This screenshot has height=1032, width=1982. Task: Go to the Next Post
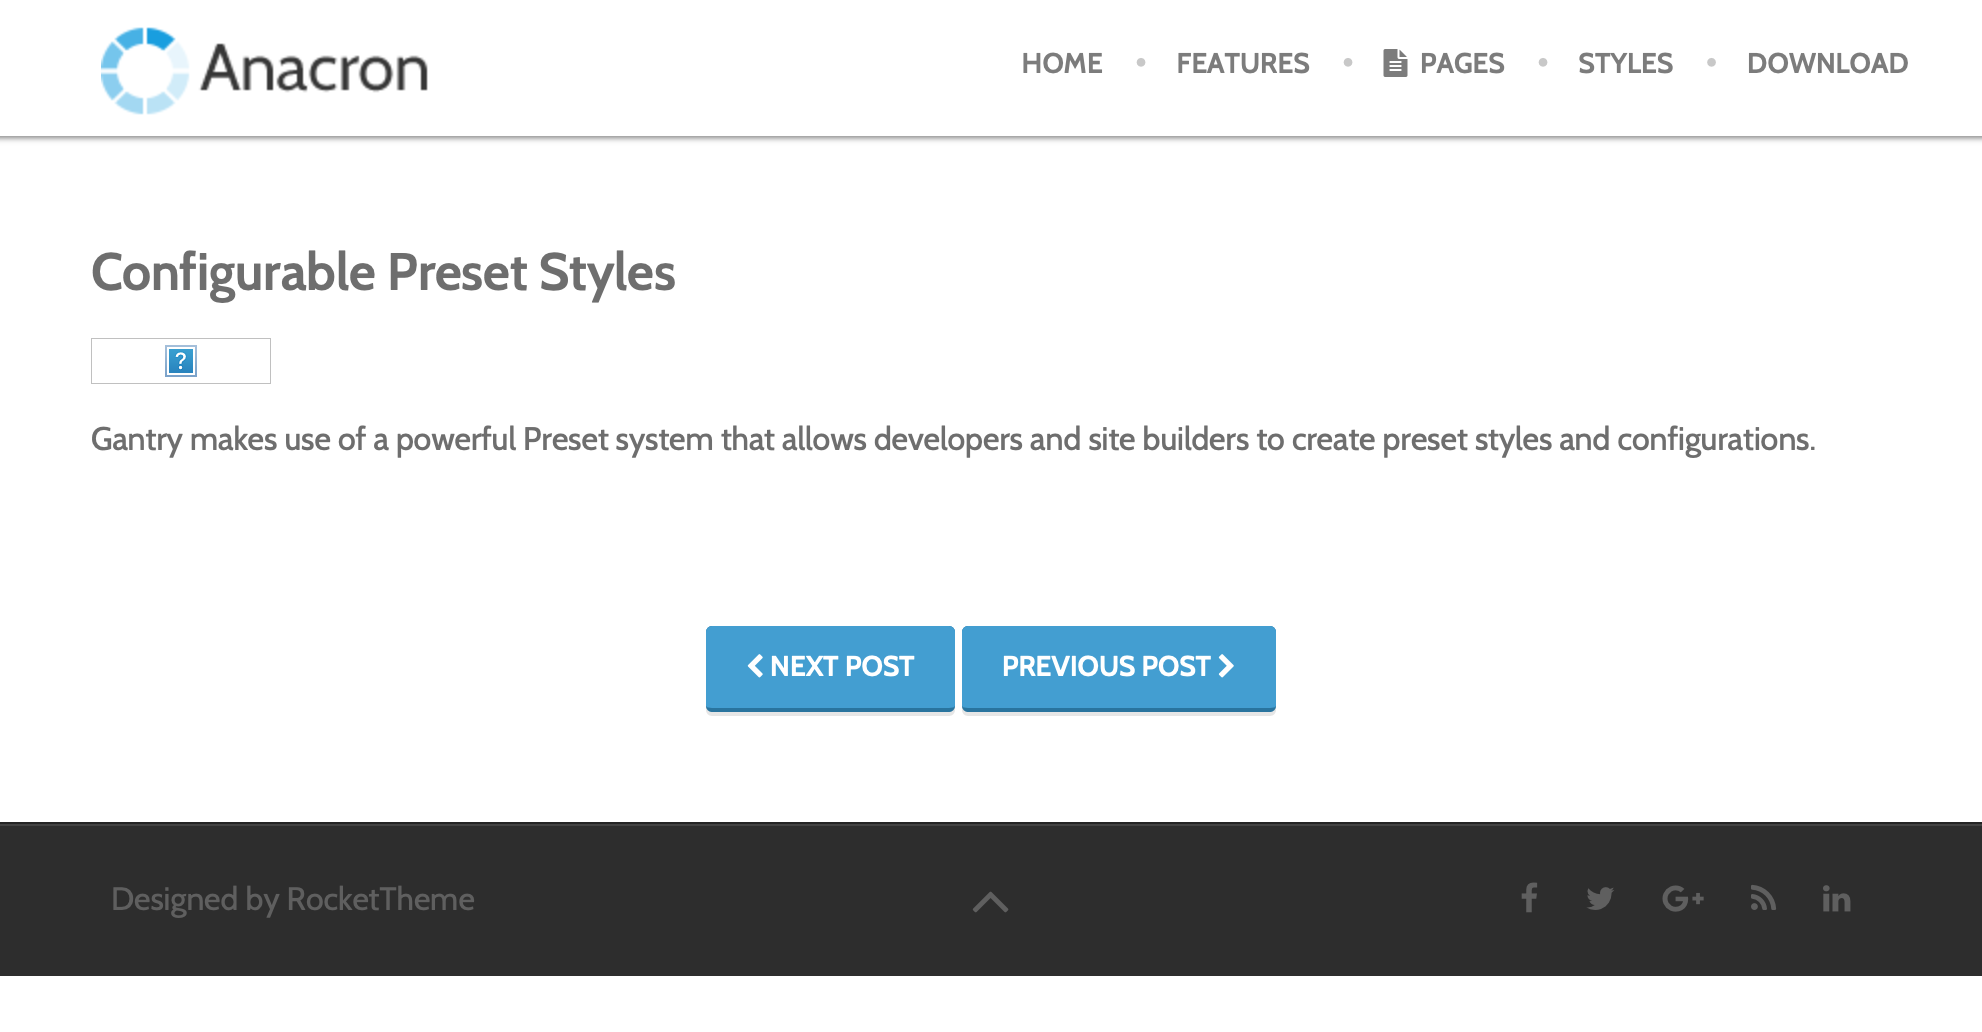point(830,667)
